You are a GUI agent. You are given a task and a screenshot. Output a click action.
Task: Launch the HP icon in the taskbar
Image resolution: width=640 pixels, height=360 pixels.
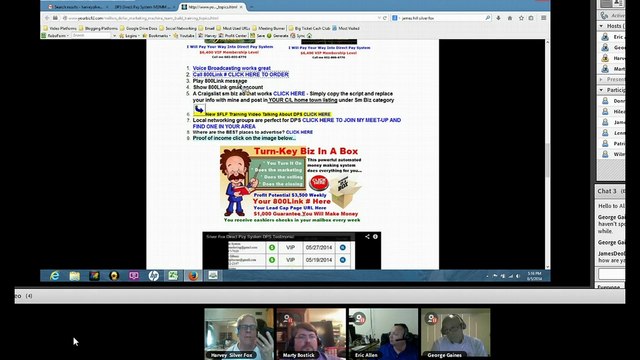(x=153, y=276)
